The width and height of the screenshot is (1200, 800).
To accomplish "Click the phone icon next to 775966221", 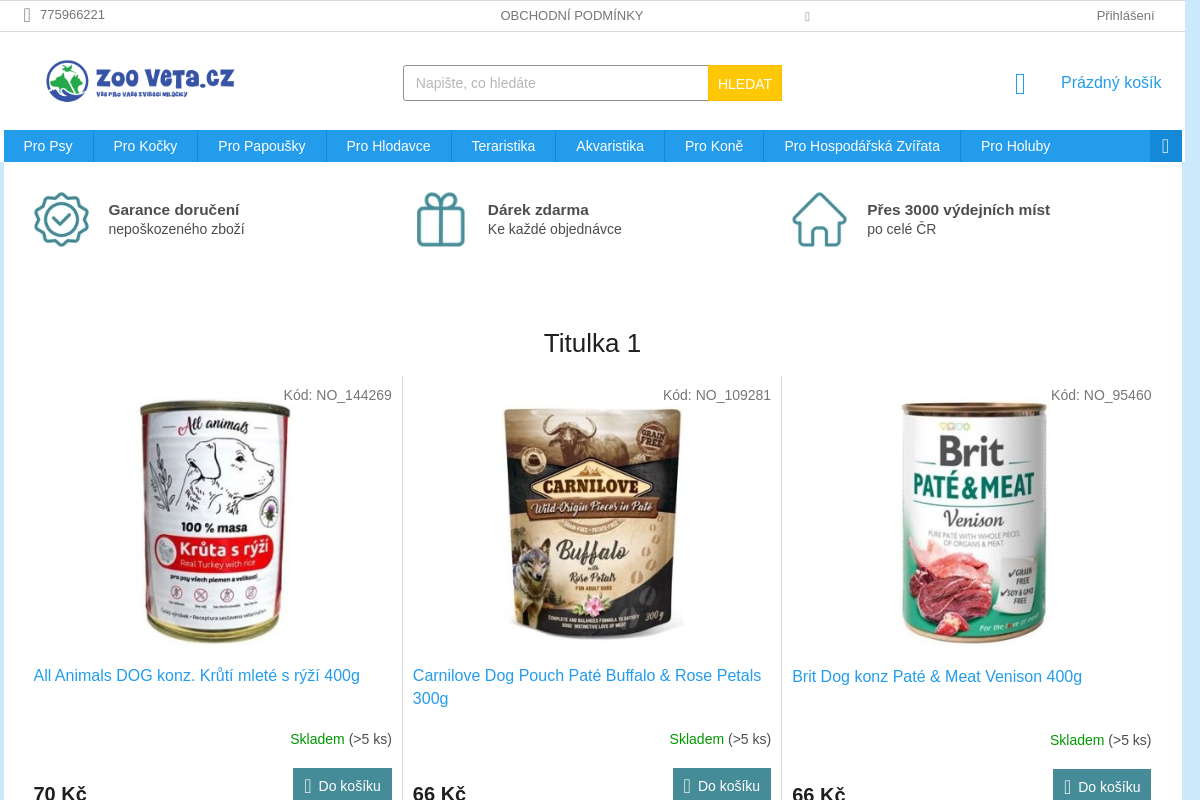I will point(27,15).
